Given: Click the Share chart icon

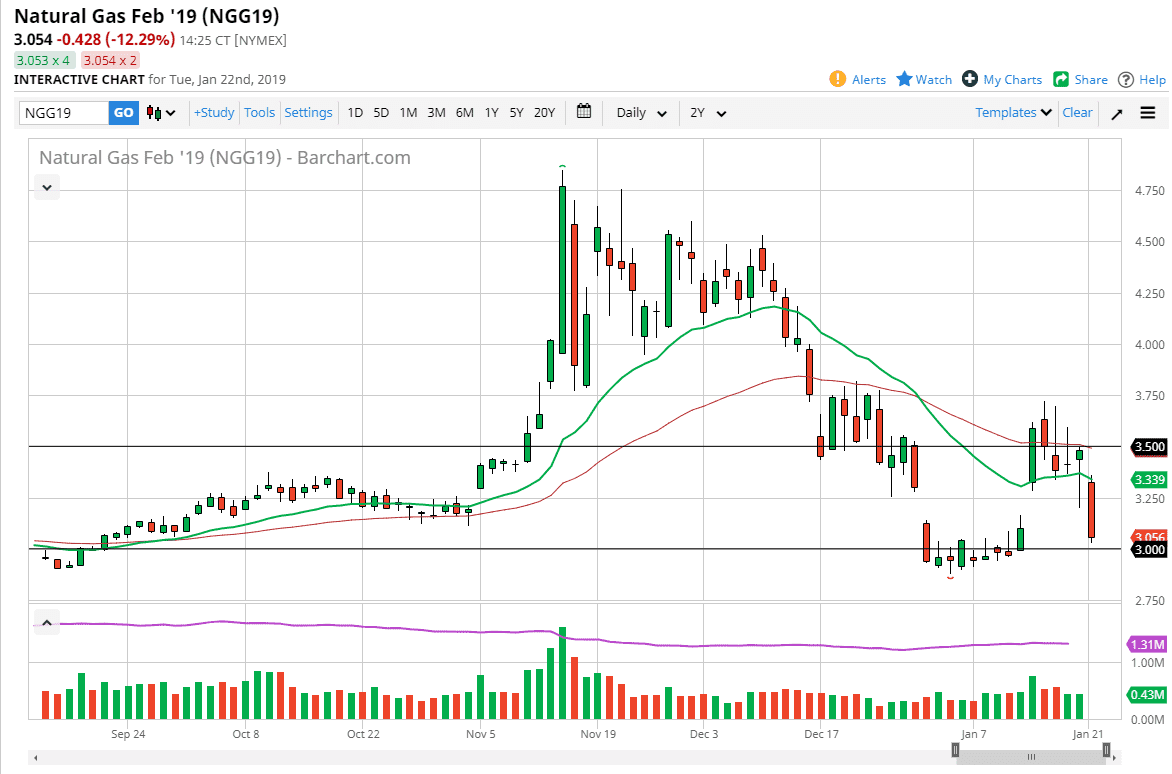Looking at the screenshot, I should 1061,79.
